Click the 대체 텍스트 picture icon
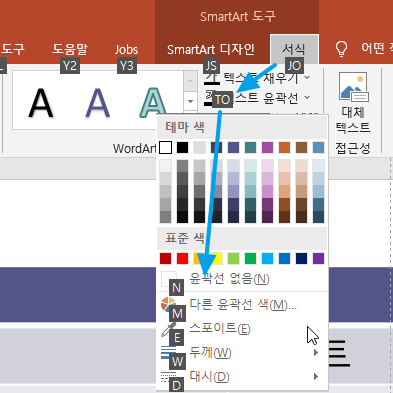This screenshot has height=393, width=393. click(x=353, y=87)
